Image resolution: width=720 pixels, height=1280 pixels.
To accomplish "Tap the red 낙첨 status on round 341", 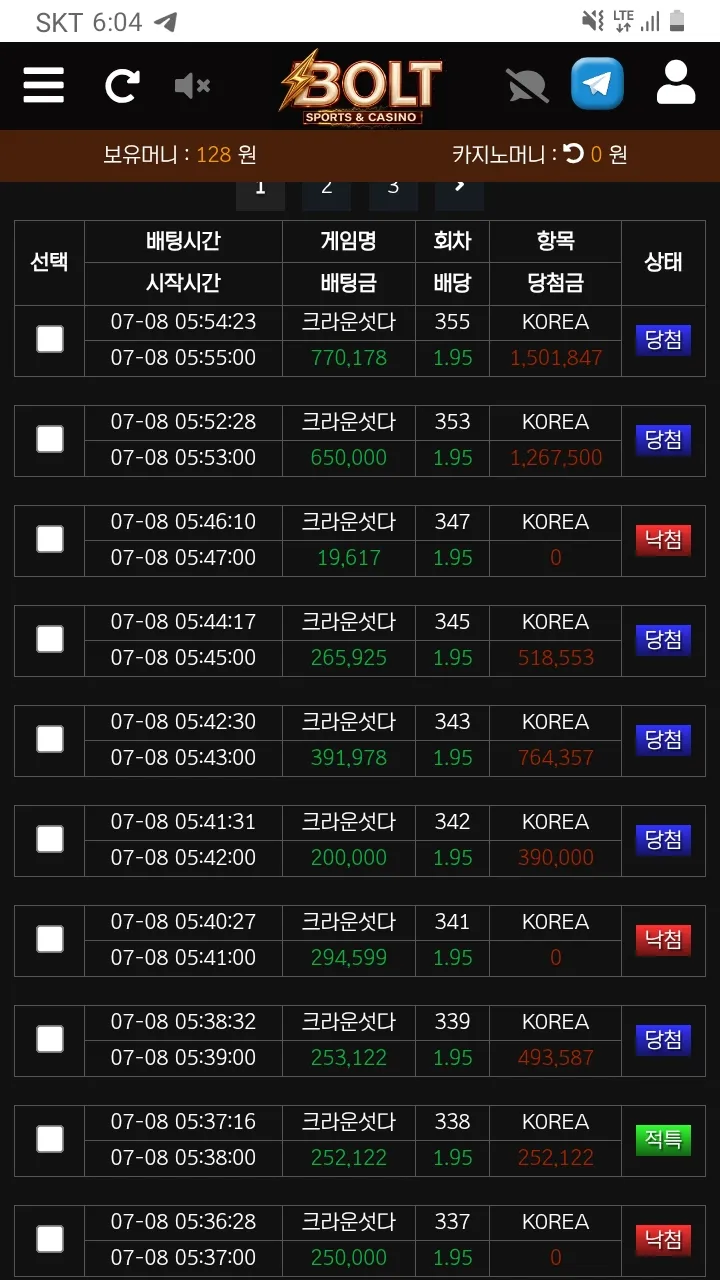I will tap(663, 940).
